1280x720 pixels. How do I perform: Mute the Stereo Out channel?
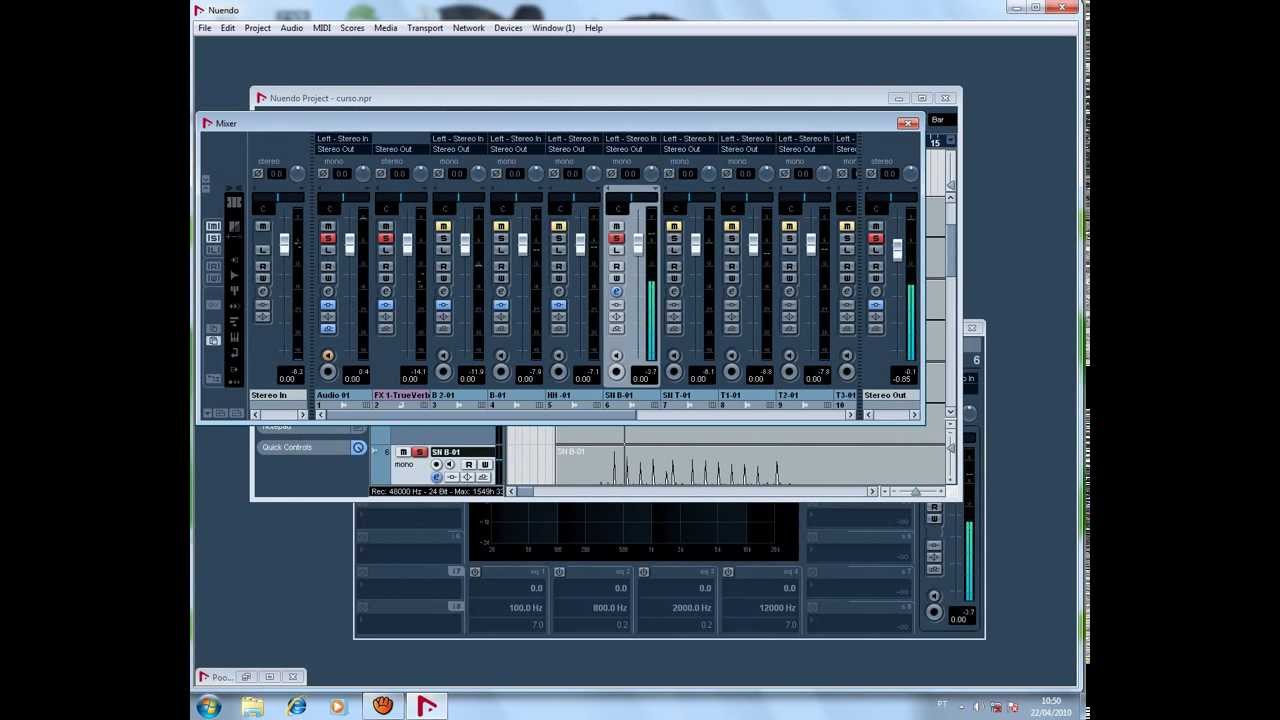click(875, 226)
